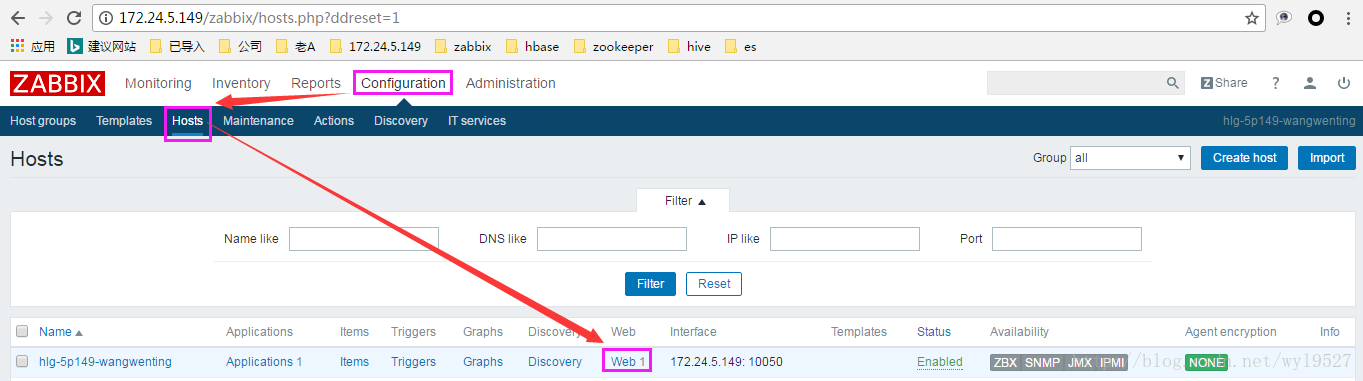
Task: Open the Configuration menu
Action: (x=403, y=83)
